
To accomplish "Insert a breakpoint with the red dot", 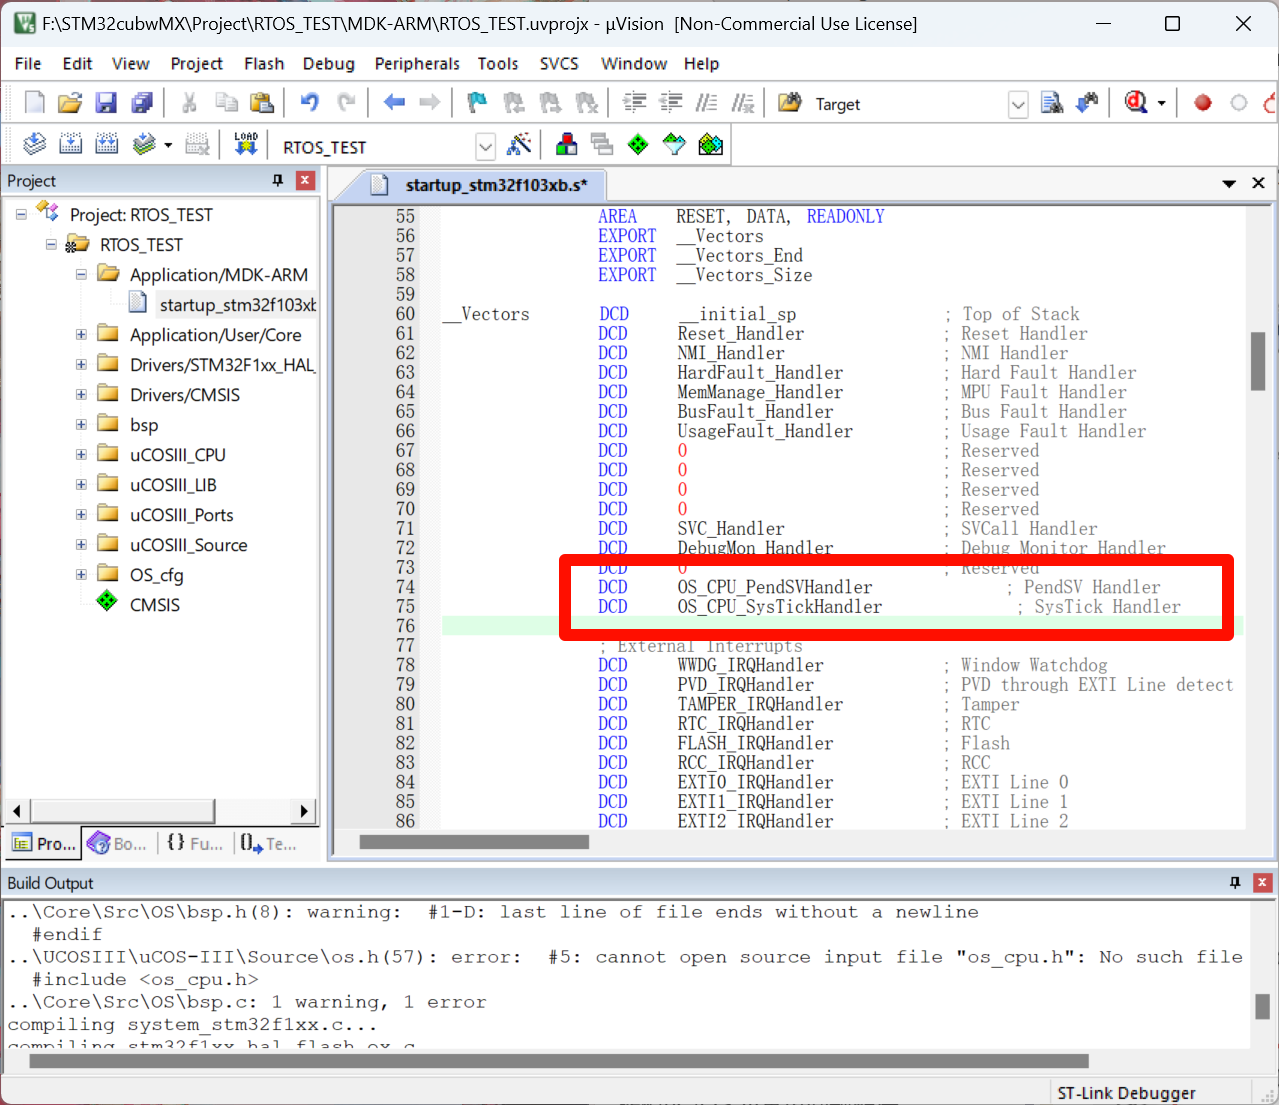I will [1203, 103].
